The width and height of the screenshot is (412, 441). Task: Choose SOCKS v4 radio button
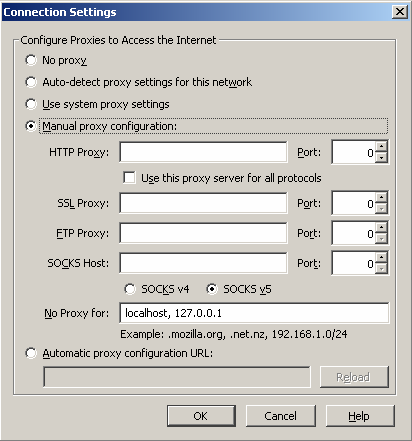[130, 289]
